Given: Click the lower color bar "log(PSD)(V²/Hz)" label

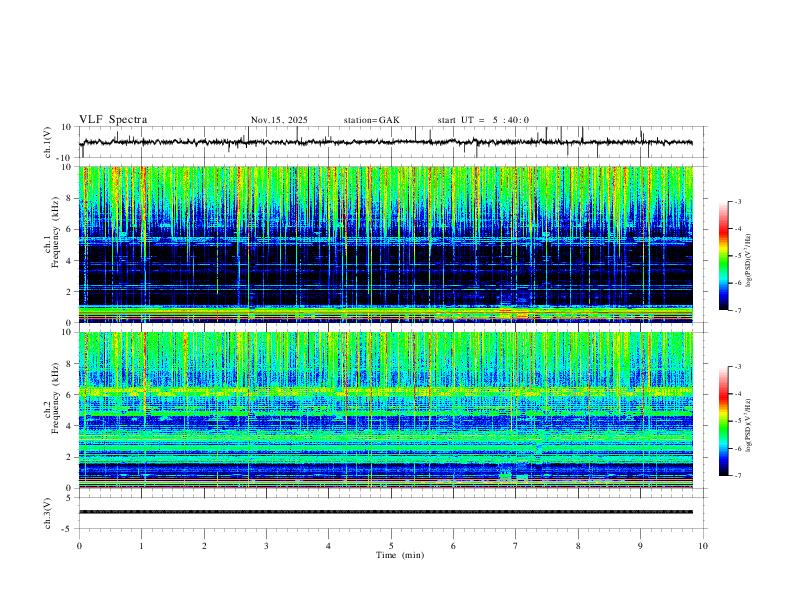Looking at the screenshot, I should (x=749, y=425).
